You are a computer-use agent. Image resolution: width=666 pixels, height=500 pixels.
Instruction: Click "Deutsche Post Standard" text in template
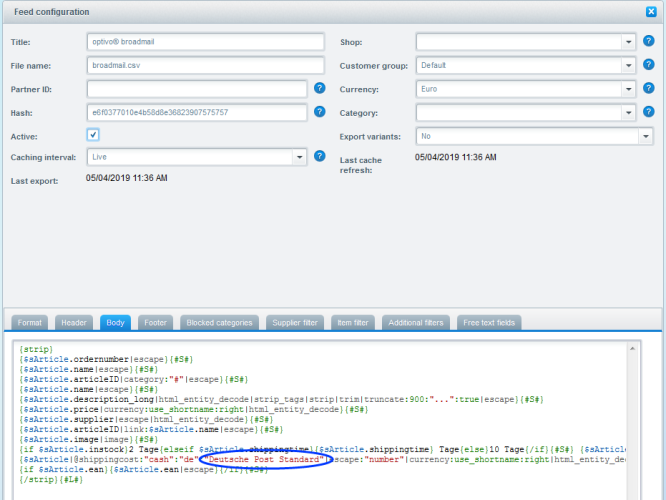pos(264,459)
